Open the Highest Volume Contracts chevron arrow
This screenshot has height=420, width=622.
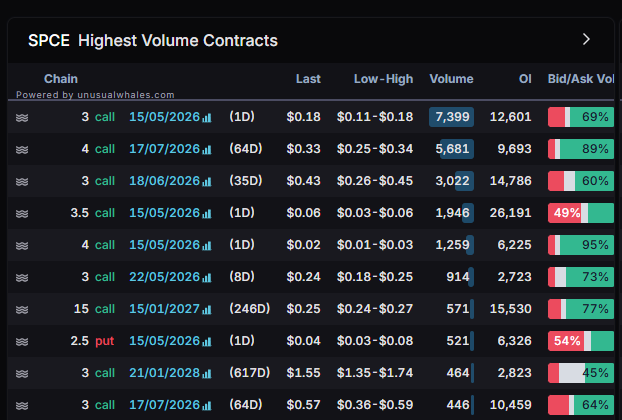(x=586, y=39)
